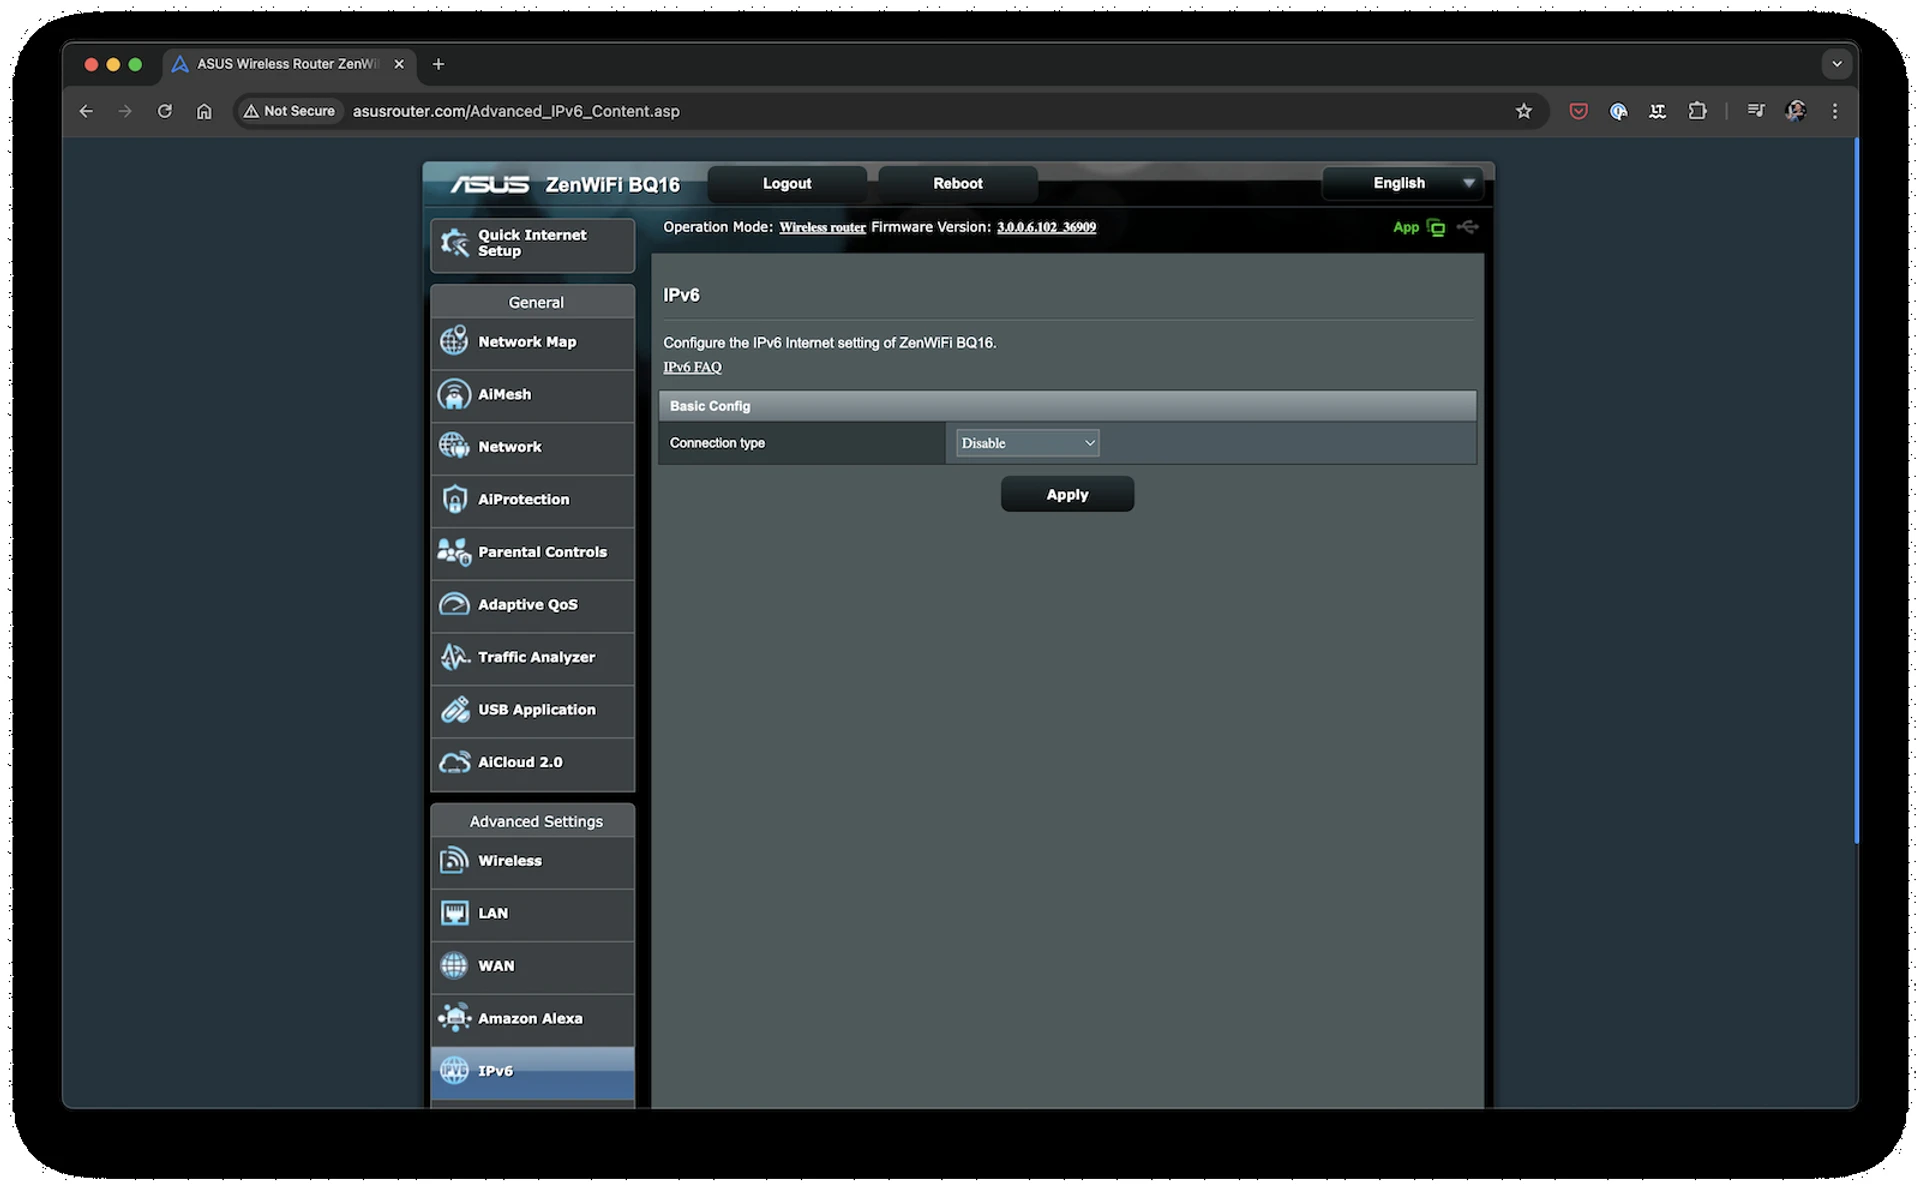Bookmark this page with star icon
Viewport: 1920px width, 1189px height.
(x=1523, y=111)
